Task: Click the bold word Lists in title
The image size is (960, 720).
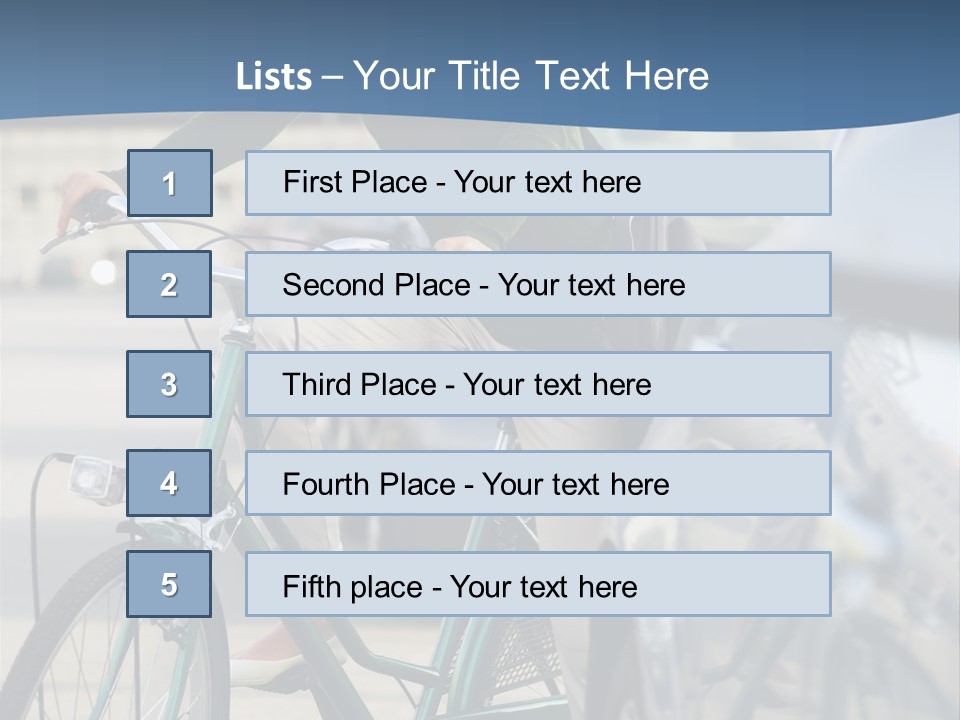Action: pos(273,76)
